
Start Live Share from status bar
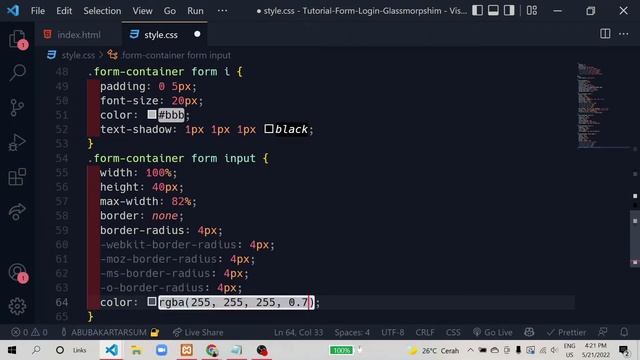[x=198, y=332]
